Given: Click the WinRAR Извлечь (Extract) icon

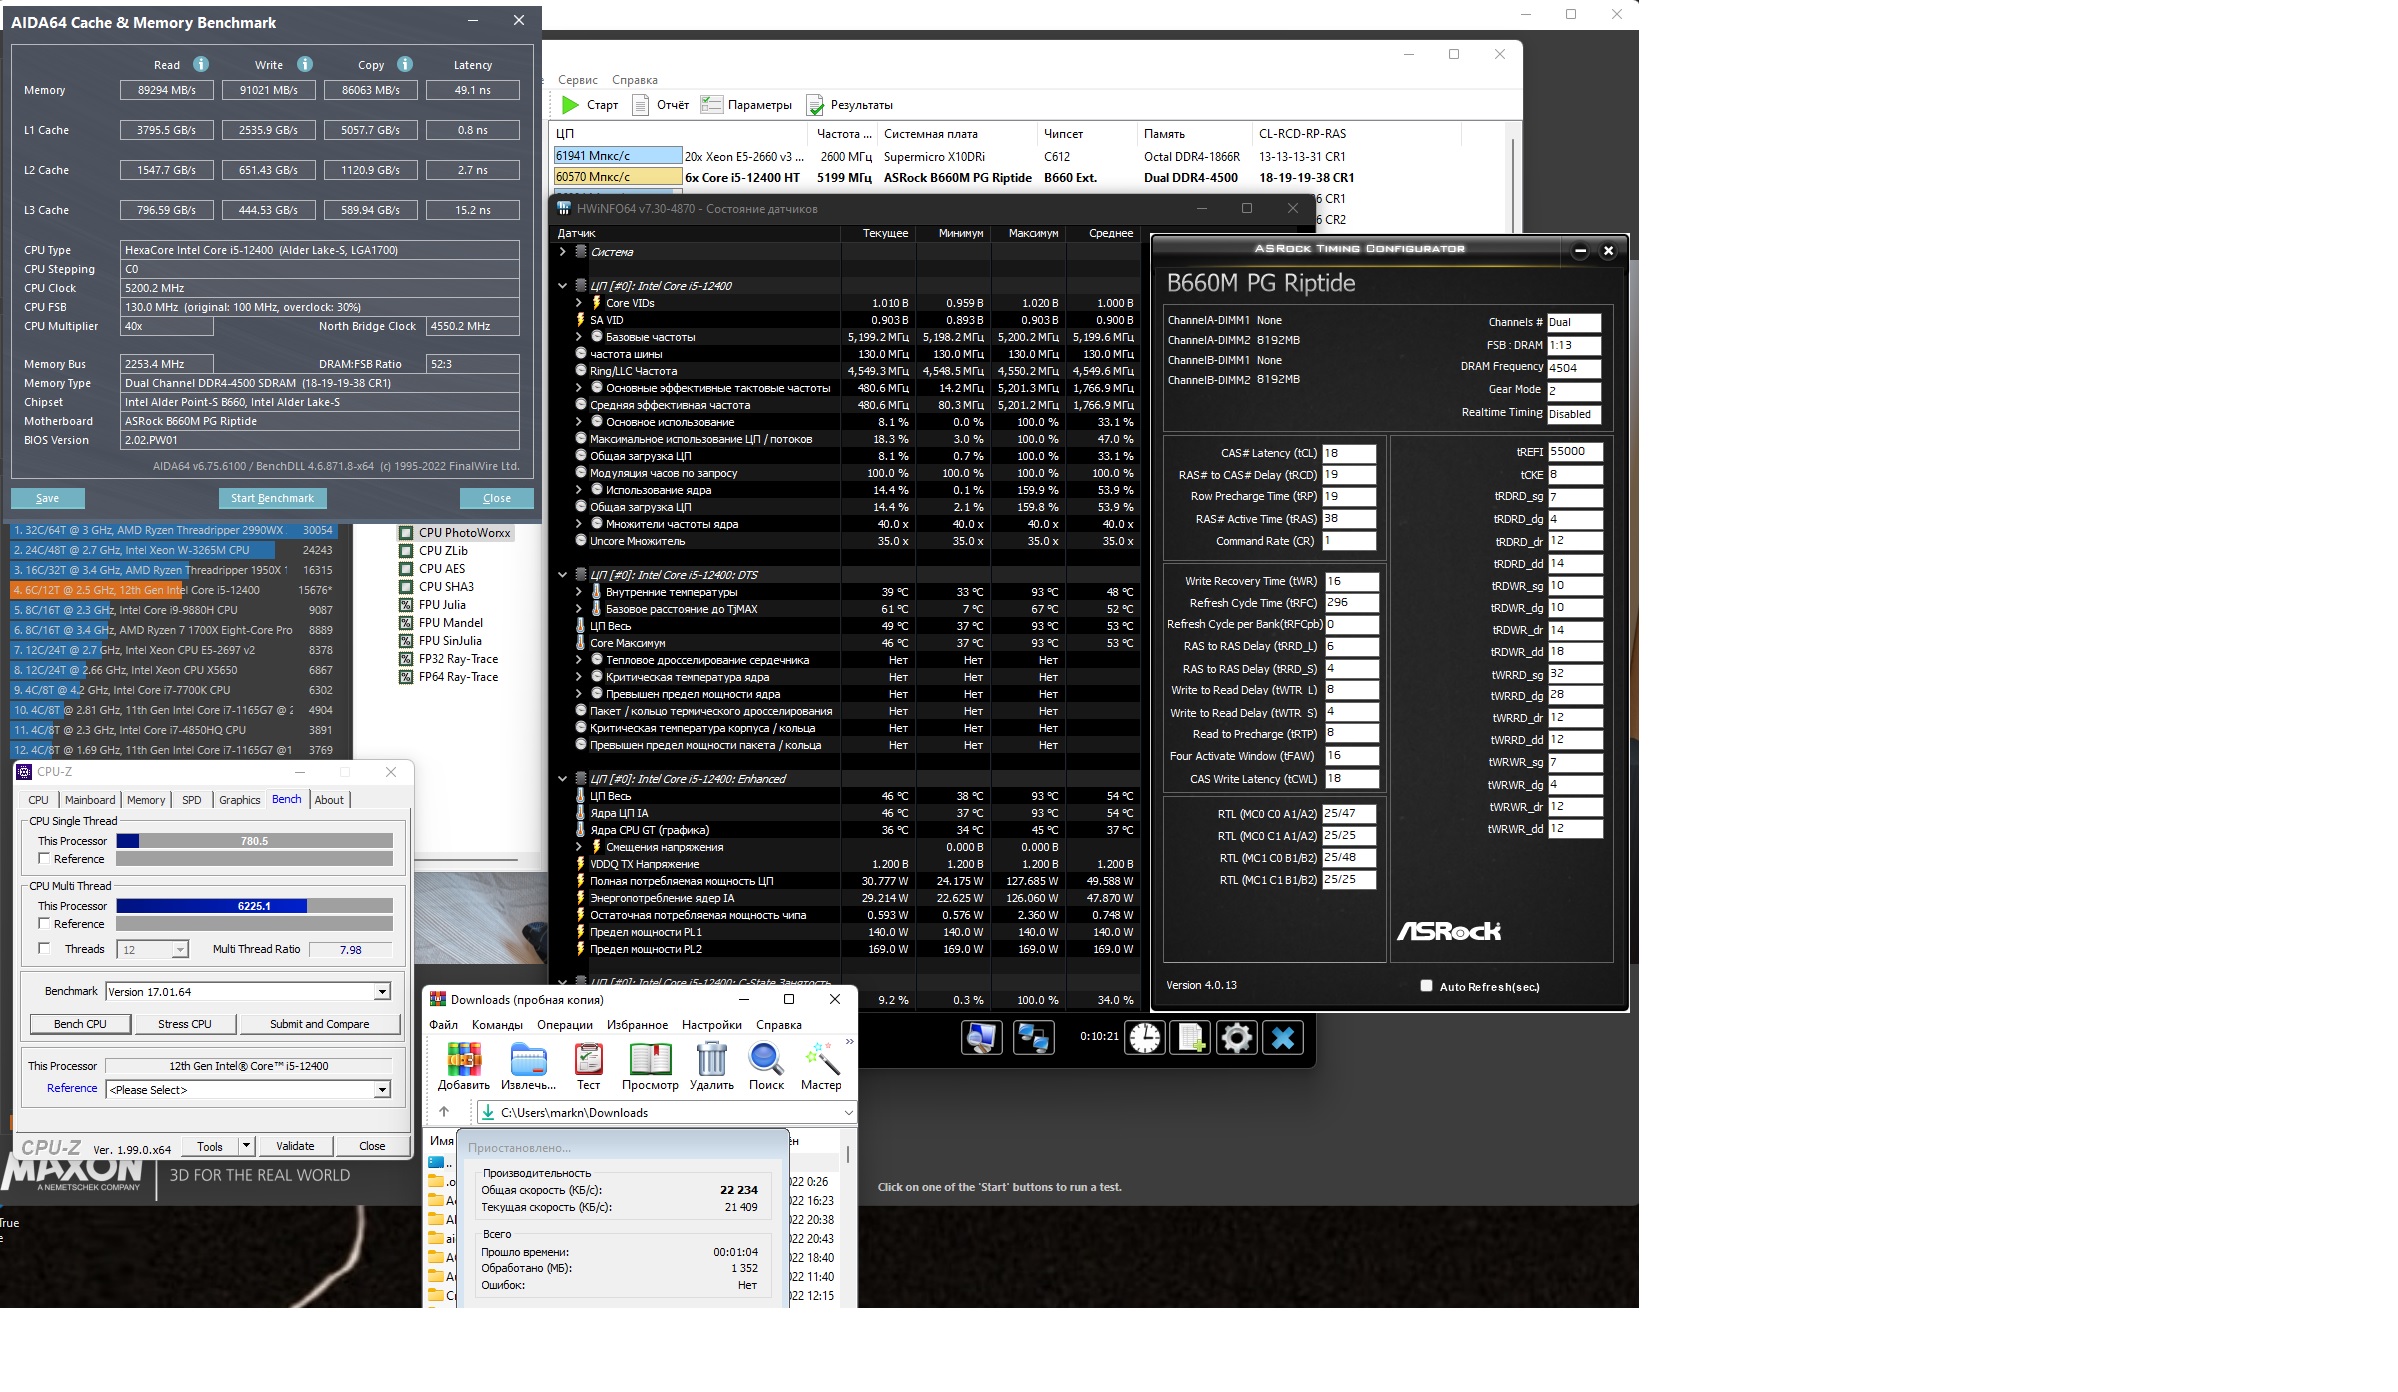Looking at the screenshot, I should (527, 1060).
